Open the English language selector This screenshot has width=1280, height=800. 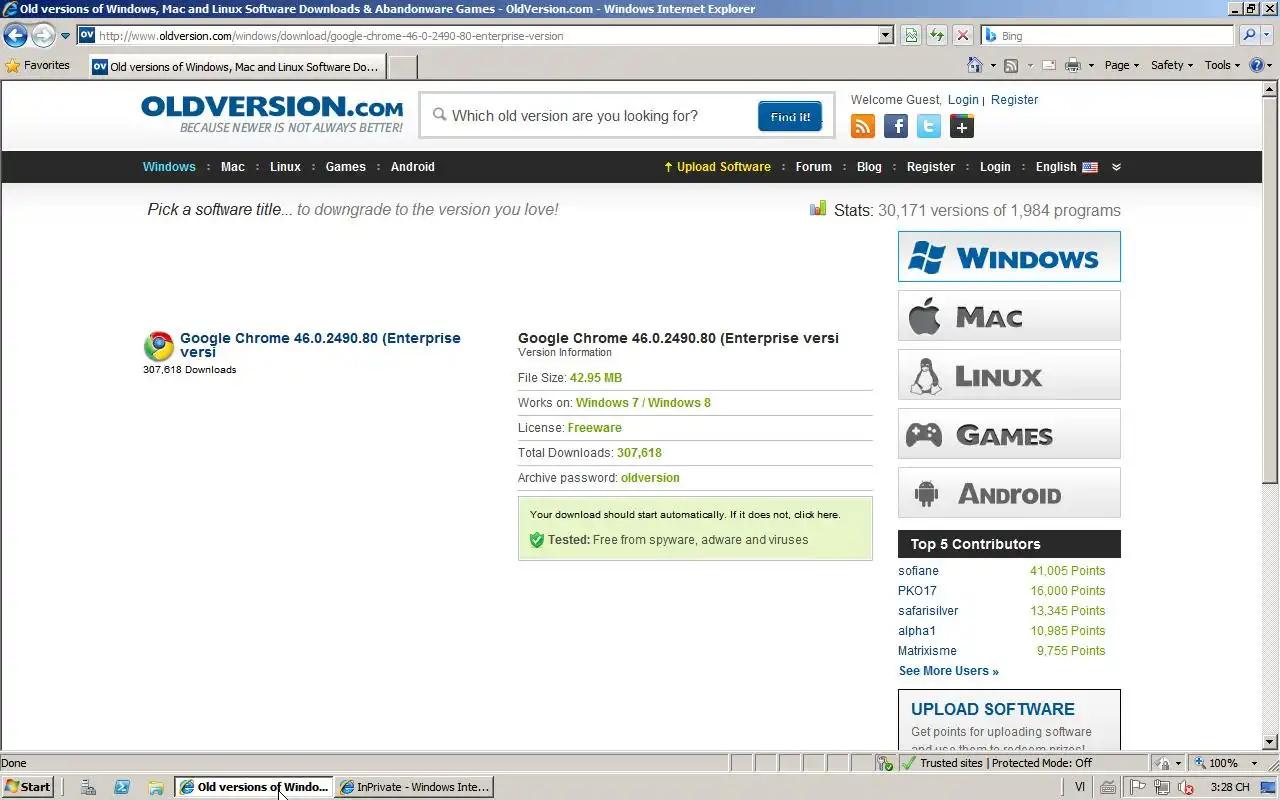(x=1066, y=167)
